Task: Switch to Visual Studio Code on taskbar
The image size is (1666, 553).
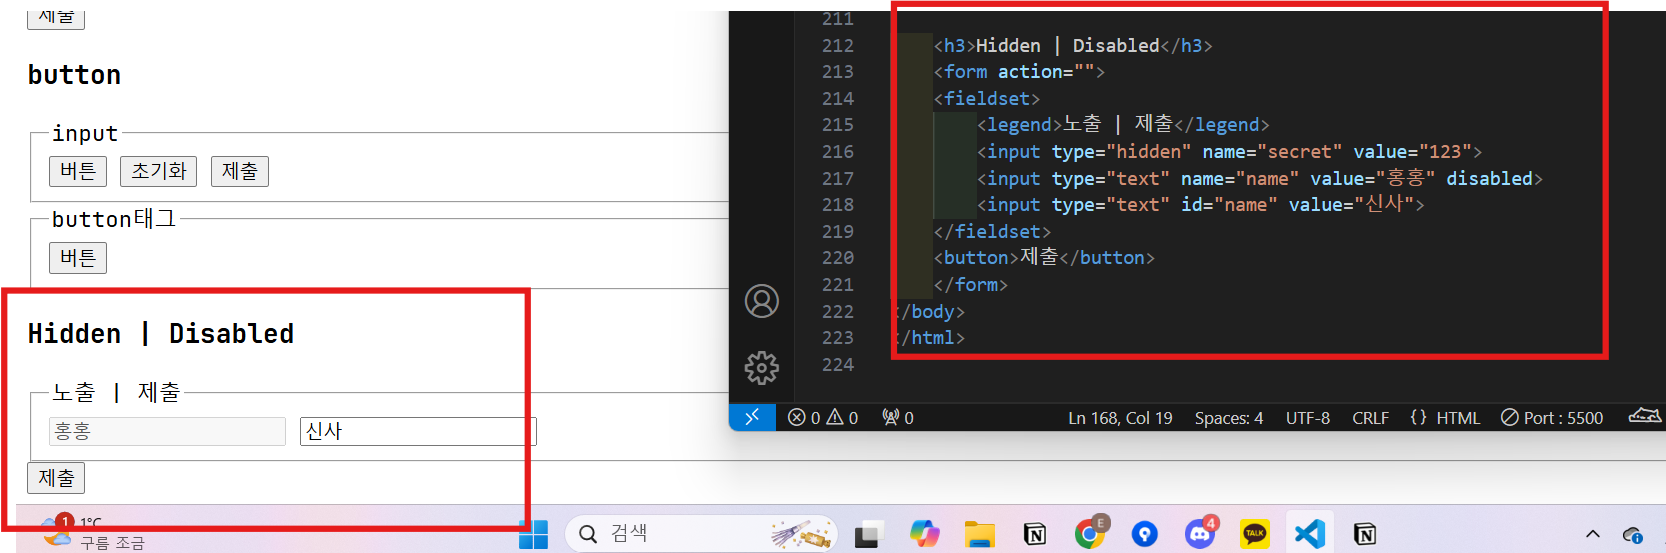Action: pos(1309,535)
